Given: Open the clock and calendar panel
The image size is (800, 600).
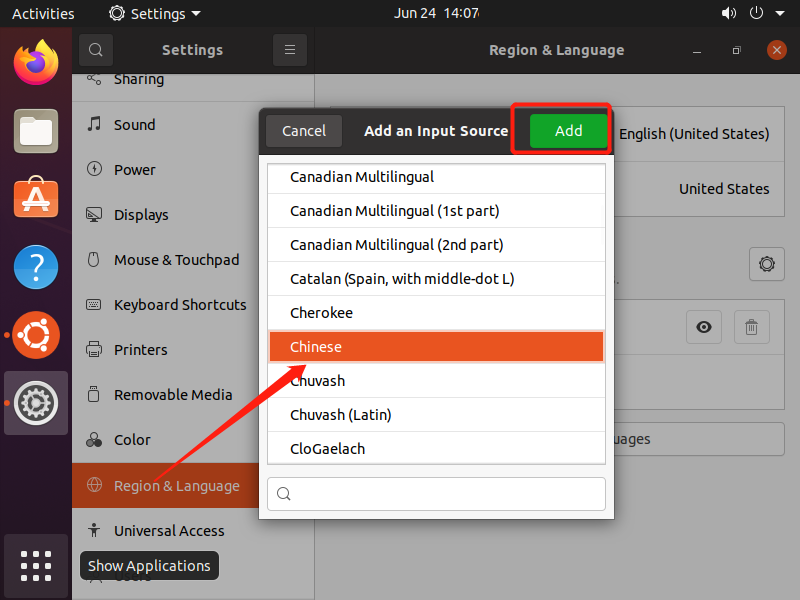Looking at the screenshot, I should (x=436, y=14).
